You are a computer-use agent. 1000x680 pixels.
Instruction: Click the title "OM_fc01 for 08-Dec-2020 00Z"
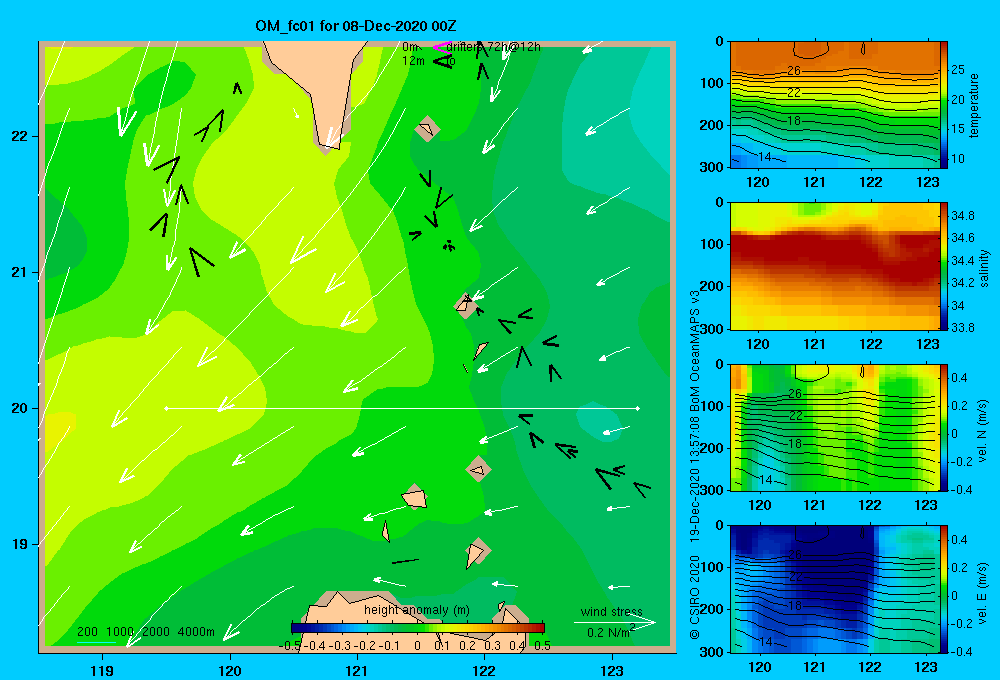(x=355, y=26)
